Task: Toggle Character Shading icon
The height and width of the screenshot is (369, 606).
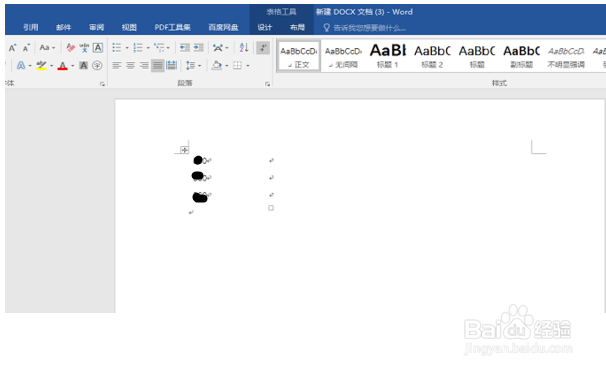Action: (83, 65)
